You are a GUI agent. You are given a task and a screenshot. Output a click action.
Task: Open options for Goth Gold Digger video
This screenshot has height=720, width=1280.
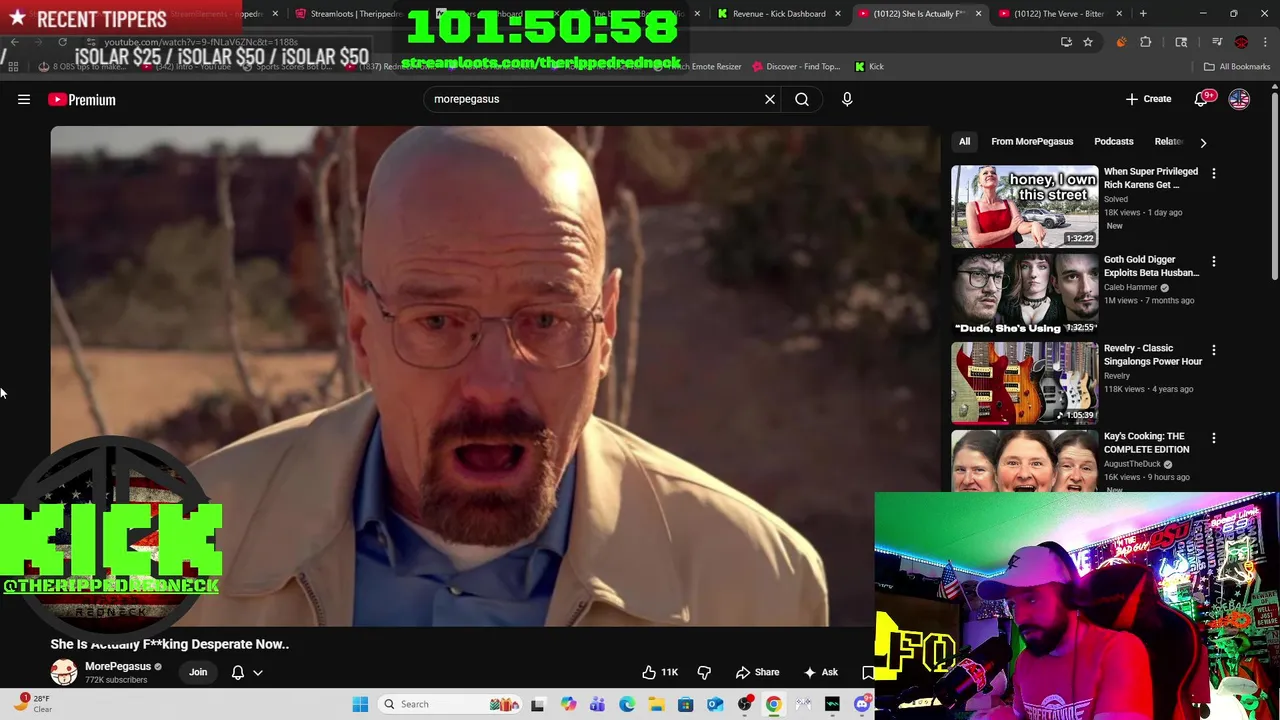click(1213, 261)
